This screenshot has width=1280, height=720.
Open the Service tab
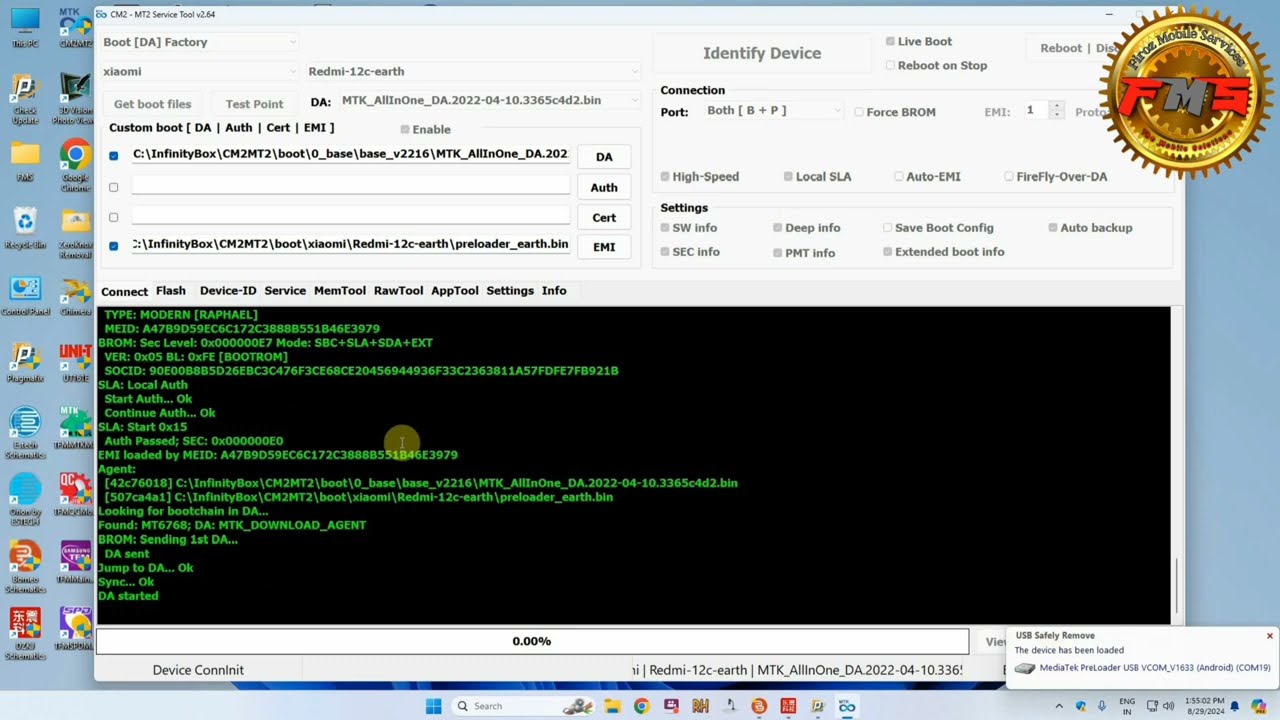click(285, 290)
